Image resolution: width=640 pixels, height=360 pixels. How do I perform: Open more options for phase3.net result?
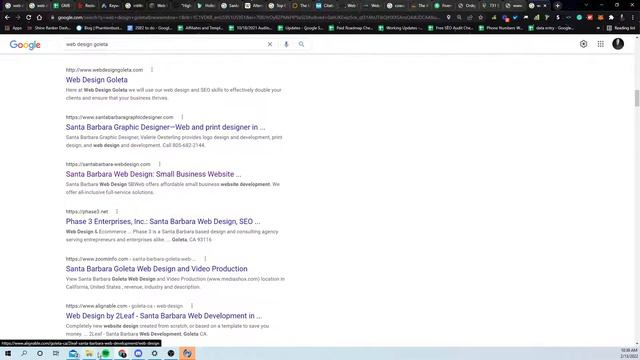pos(117,211)
